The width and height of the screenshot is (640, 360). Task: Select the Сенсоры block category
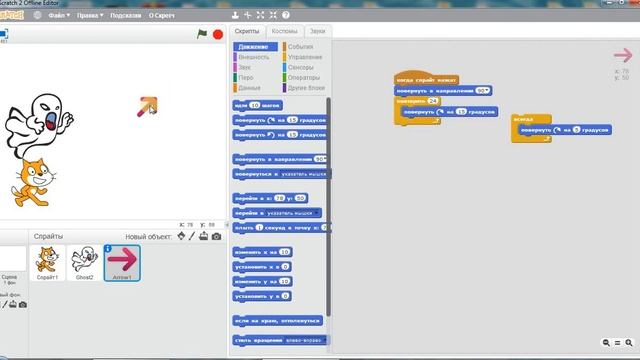pos(300,67)
